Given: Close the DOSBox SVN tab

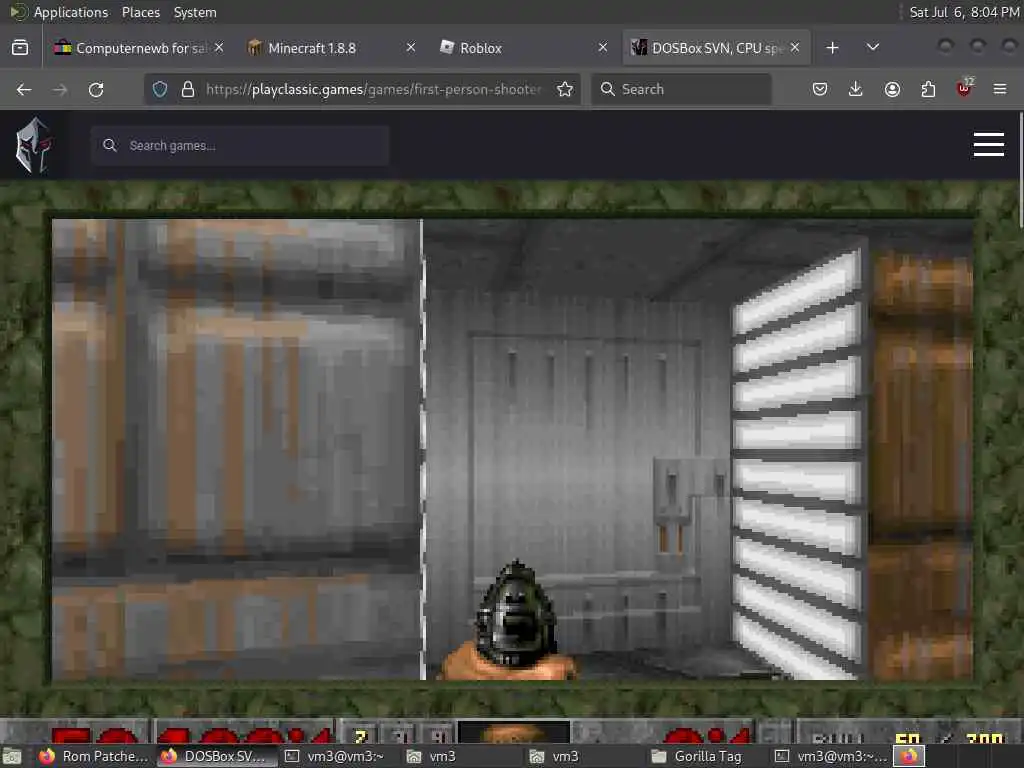Looking at the screenshot, I should pos(795,48).
